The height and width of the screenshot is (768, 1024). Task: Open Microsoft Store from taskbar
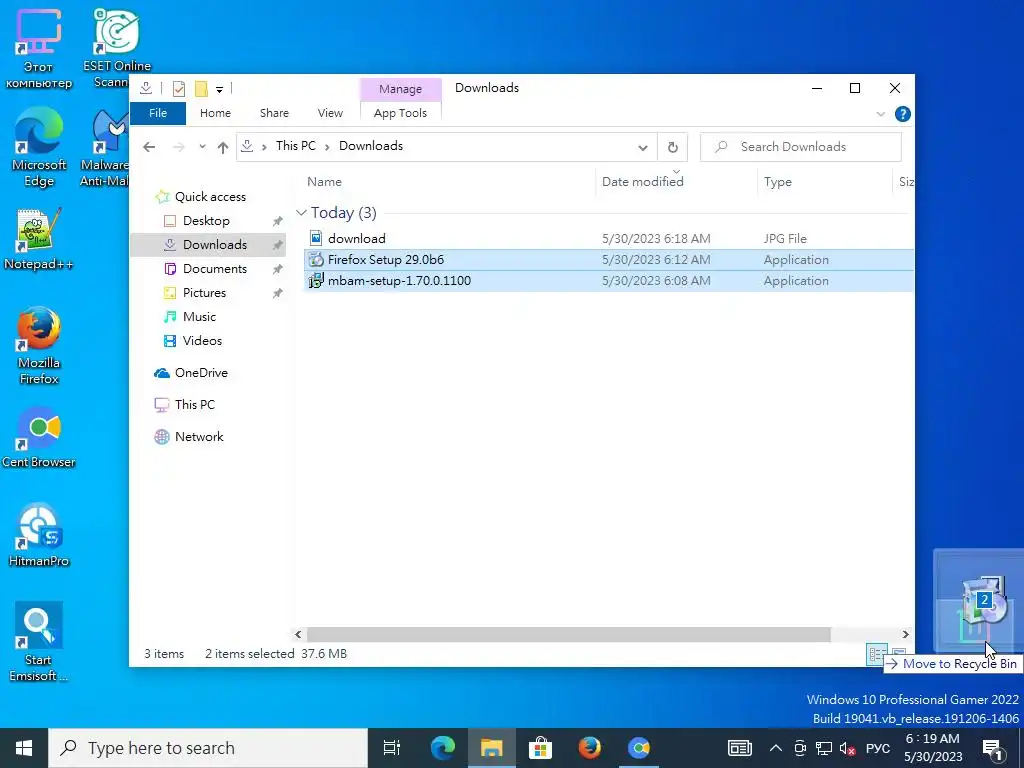pos(540,748)
